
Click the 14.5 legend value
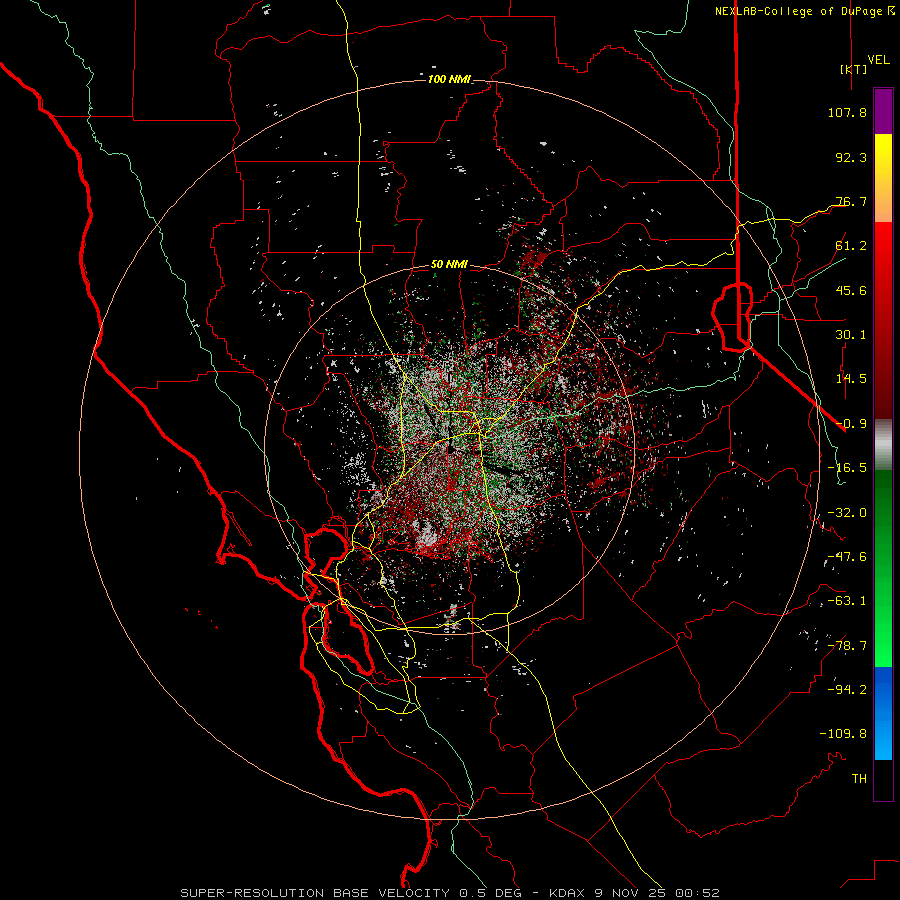coord(851,379)
